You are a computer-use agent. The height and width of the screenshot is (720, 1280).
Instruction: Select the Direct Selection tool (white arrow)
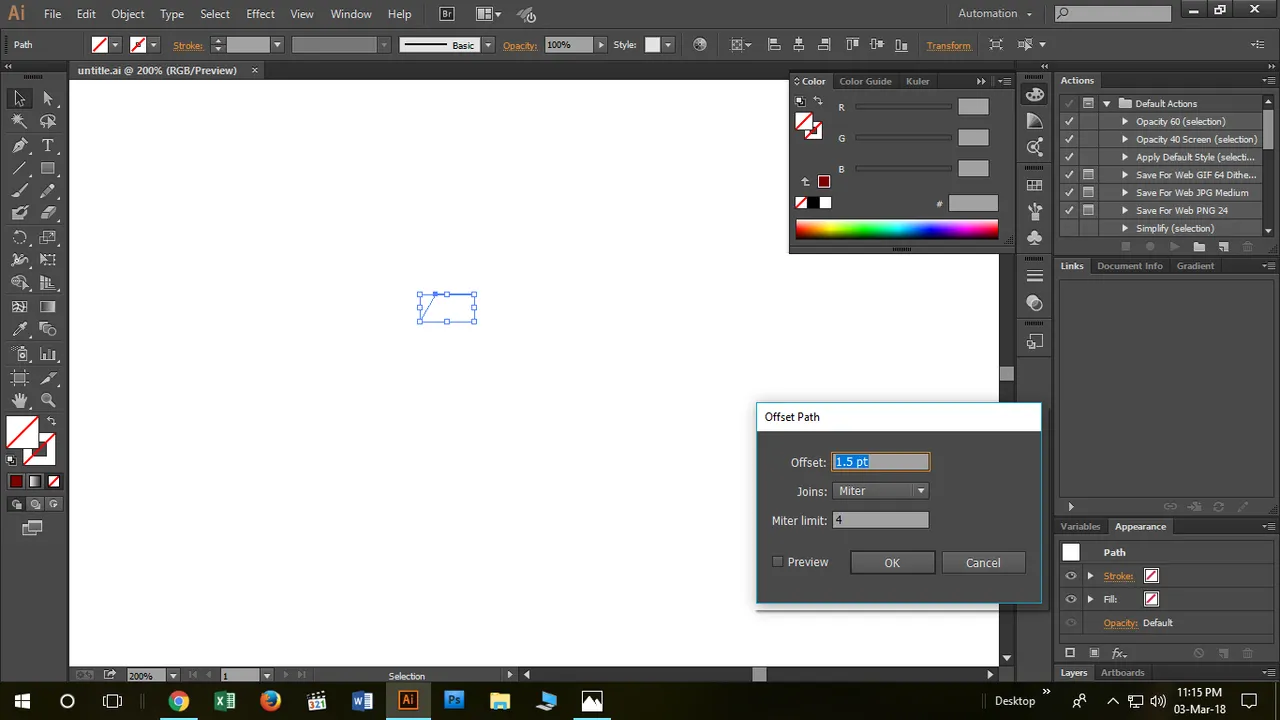click(x=47, y=98)
